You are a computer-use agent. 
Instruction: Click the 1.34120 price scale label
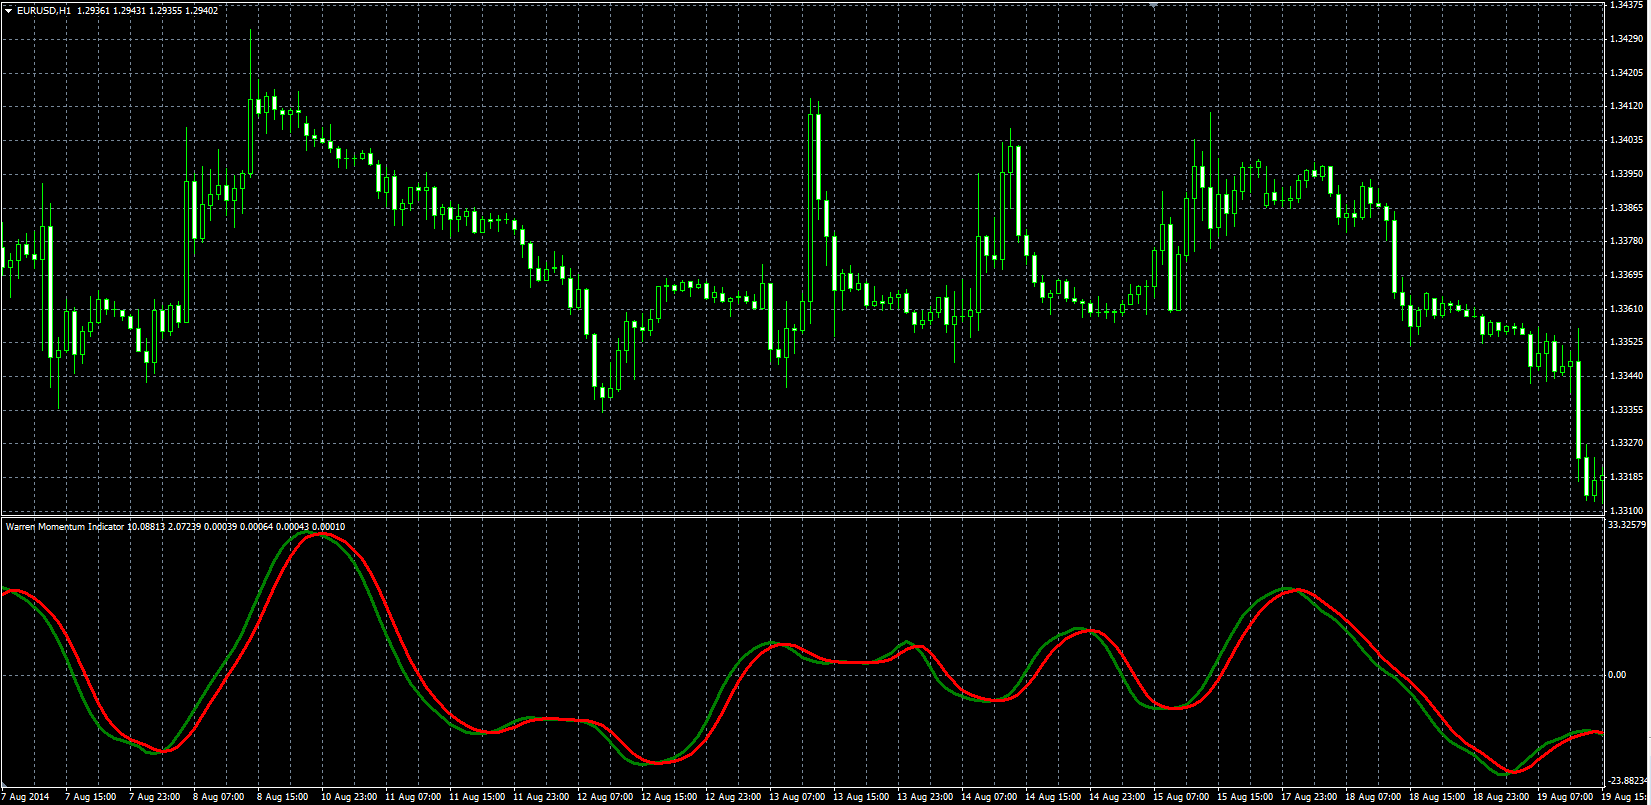point(1626,106)
